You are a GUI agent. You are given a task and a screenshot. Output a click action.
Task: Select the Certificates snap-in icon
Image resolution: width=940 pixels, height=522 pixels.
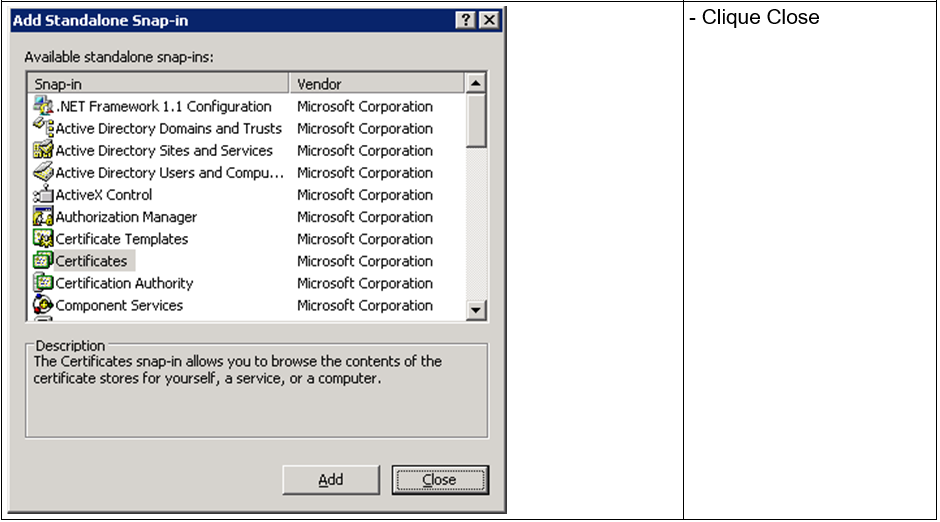pyautogui.click(x=43, y=261)
